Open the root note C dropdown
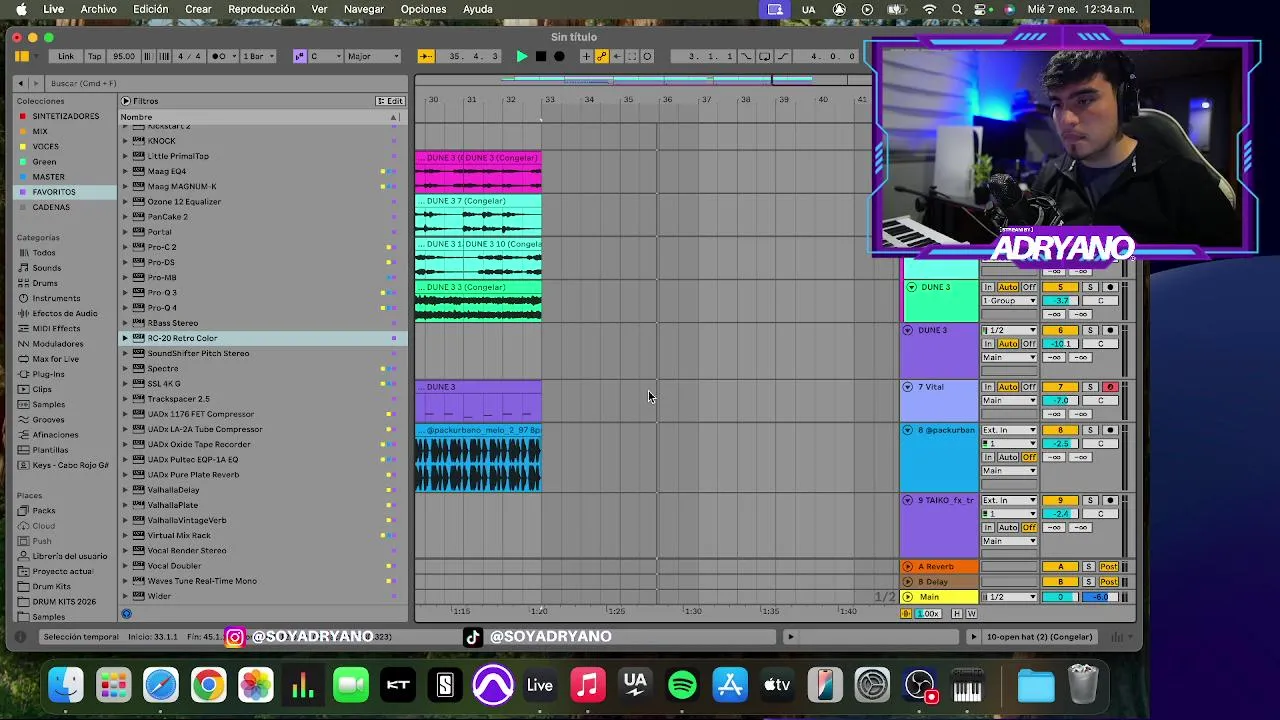Screen dimensions: 1280x720 pos(325,56)
